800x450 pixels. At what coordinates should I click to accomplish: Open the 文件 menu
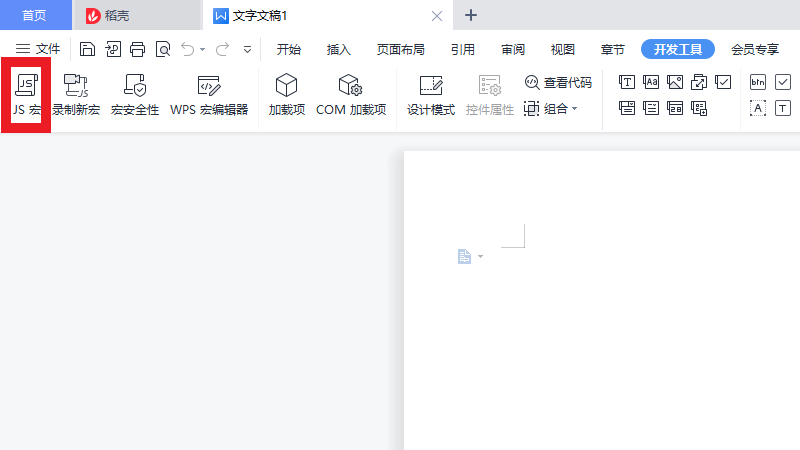pyautogui.click(x=38, y=49)
